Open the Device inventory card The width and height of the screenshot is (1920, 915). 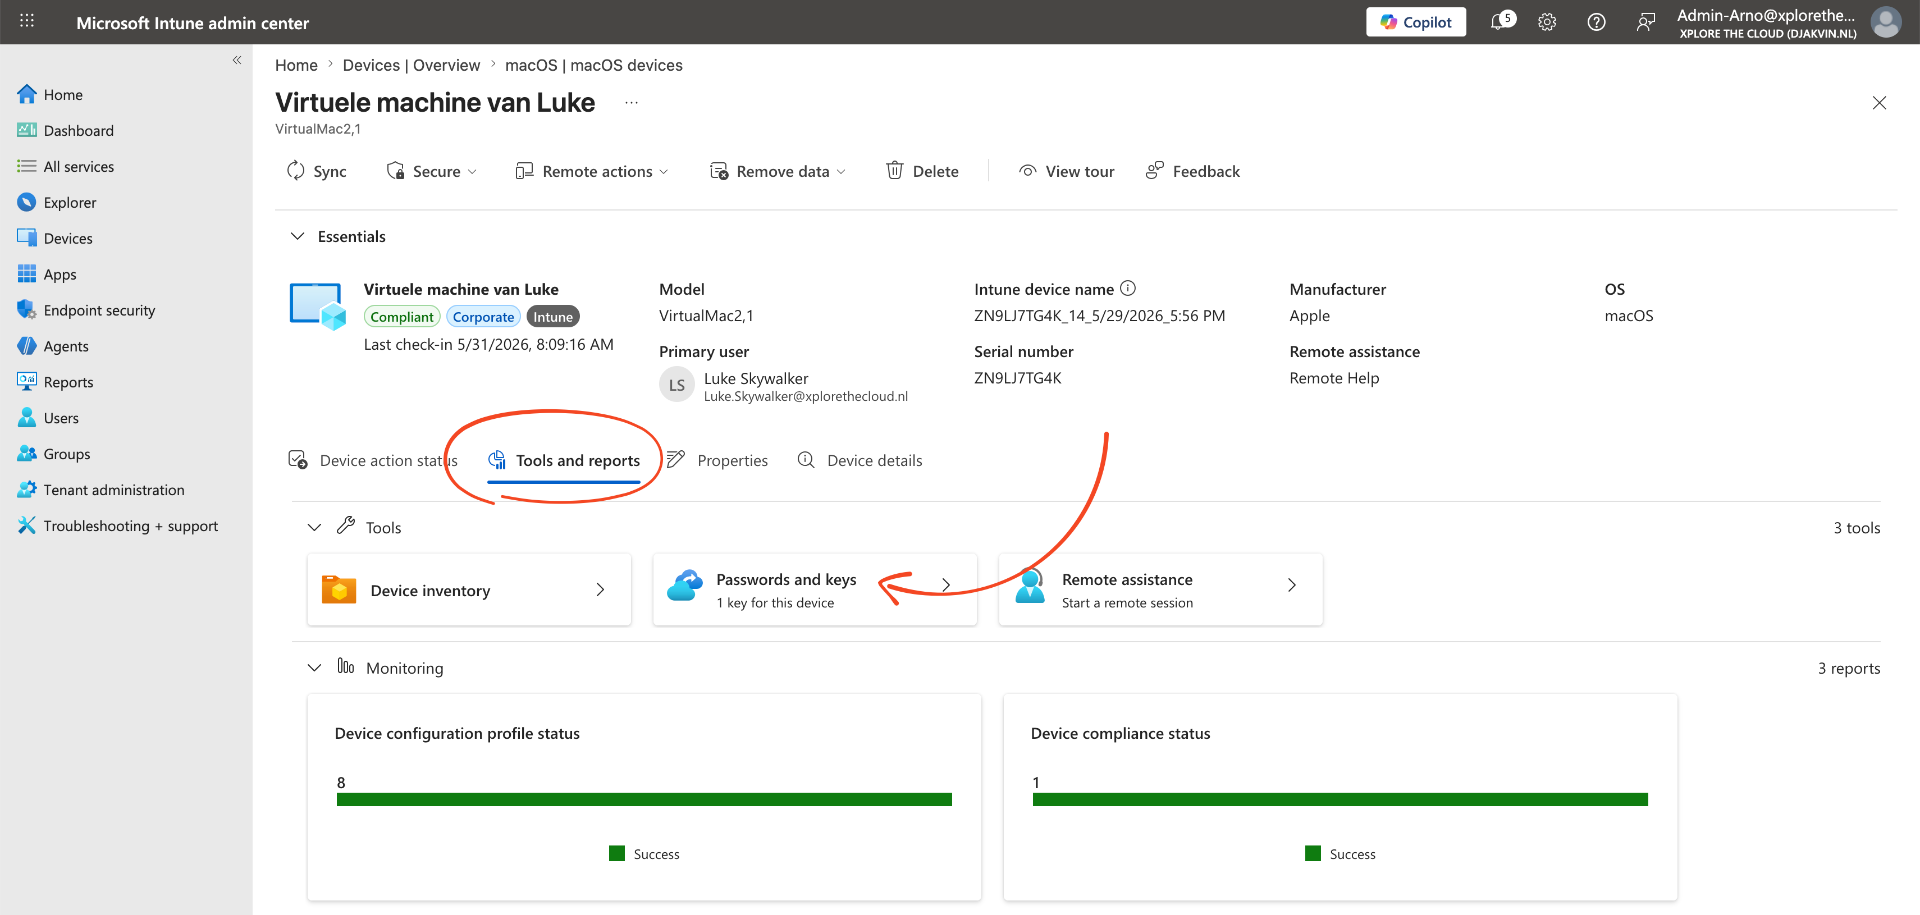[469, 590]
